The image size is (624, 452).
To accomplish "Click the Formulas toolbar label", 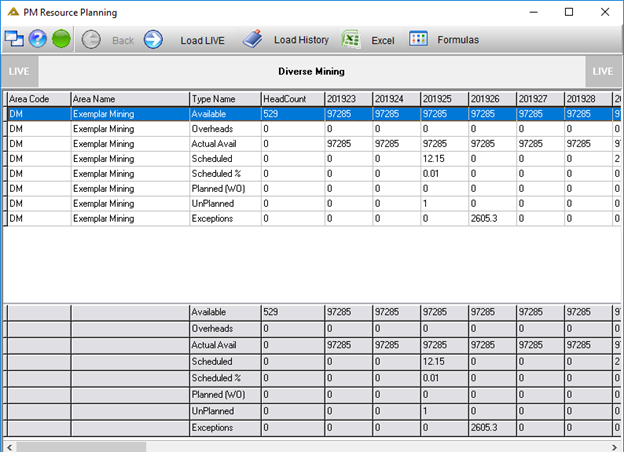I will pos(458,40).
